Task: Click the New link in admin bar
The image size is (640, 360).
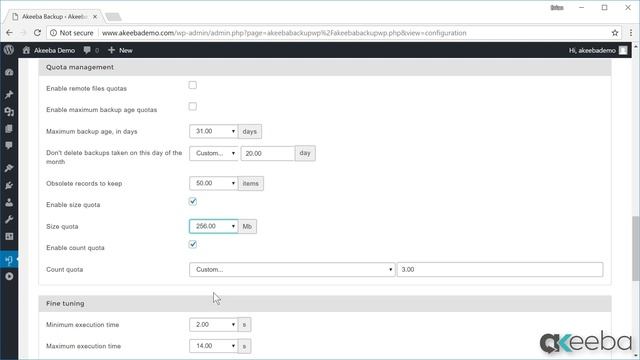Action: pyautogui.click(x=126, y=50)
